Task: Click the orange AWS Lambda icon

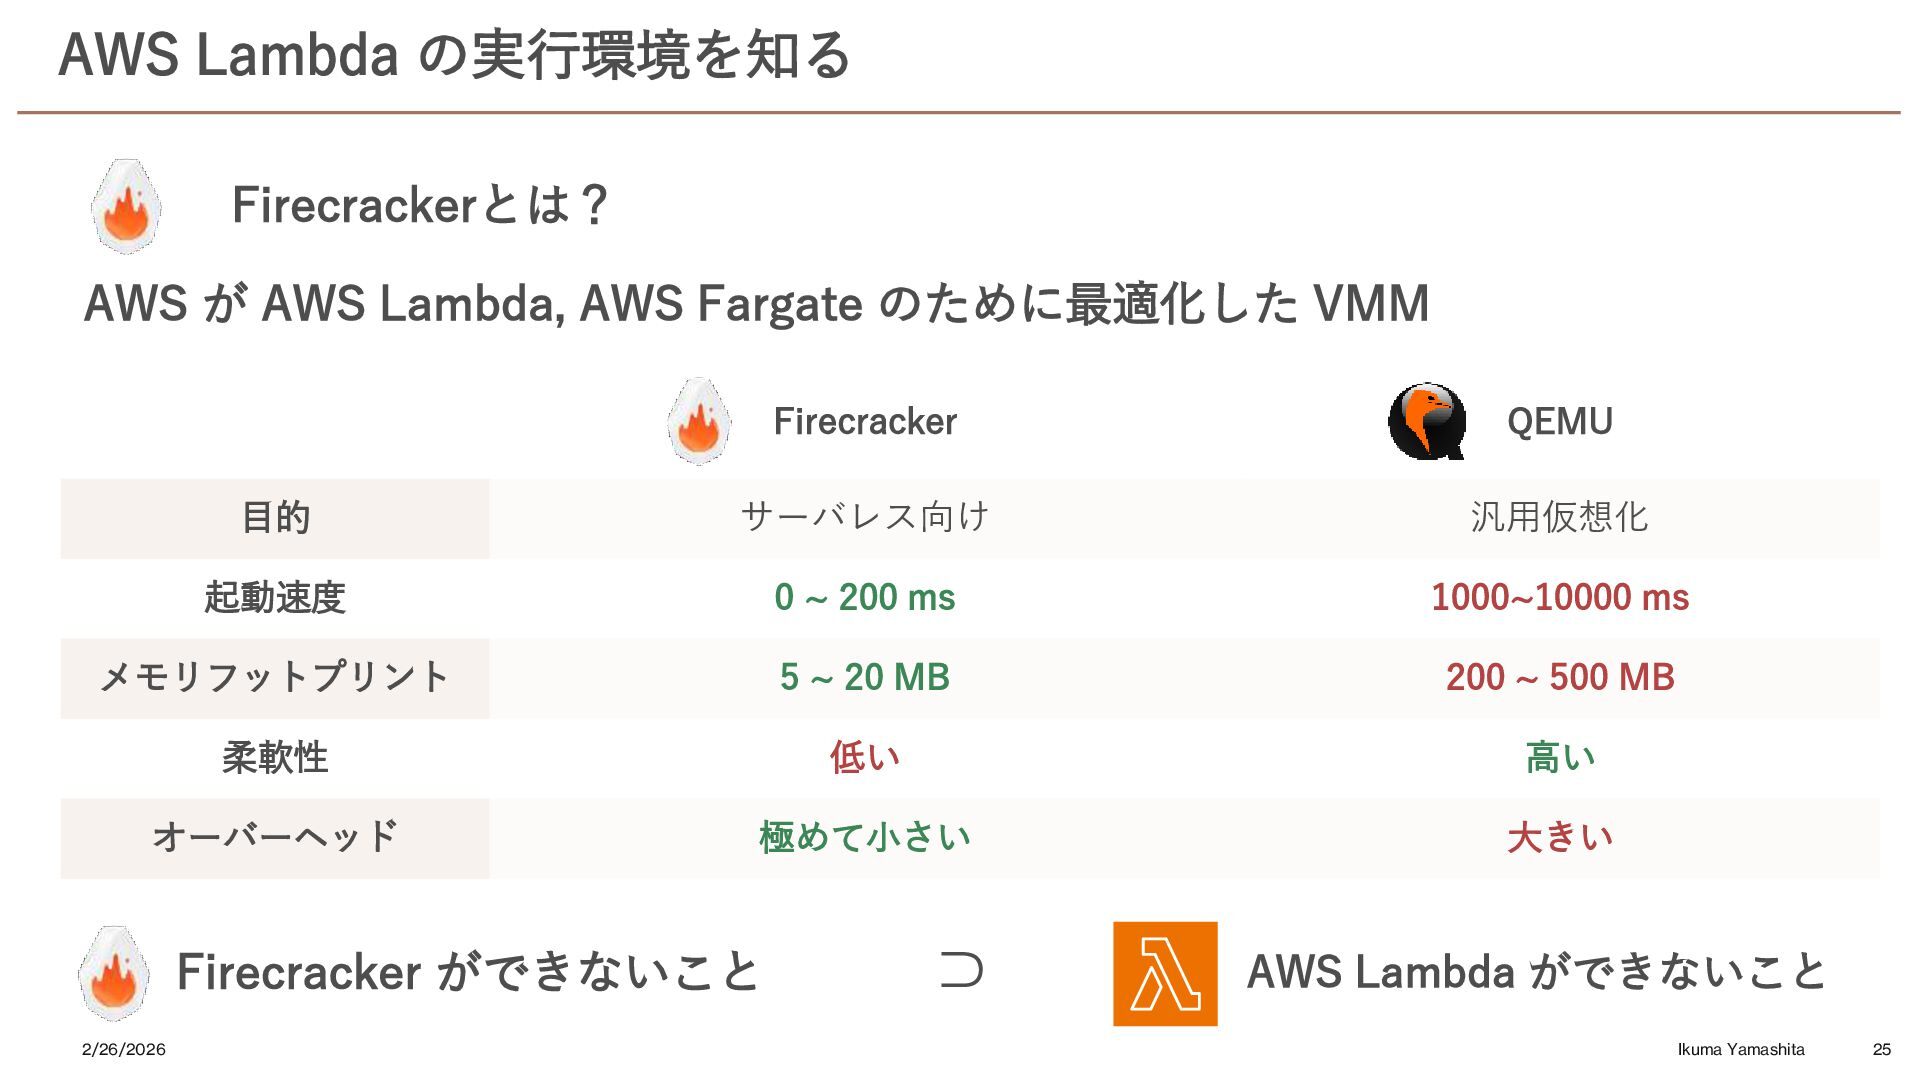Action: click(1165, 974)
